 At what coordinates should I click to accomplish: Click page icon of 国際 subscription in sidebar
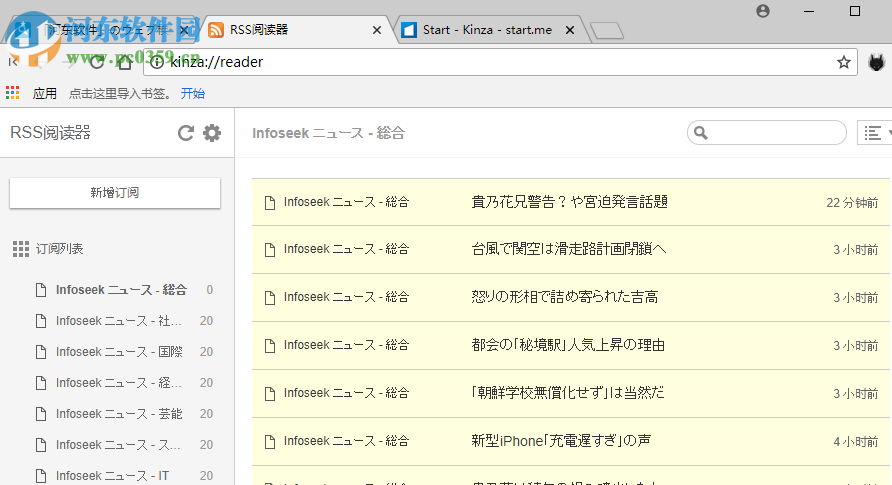41,352
